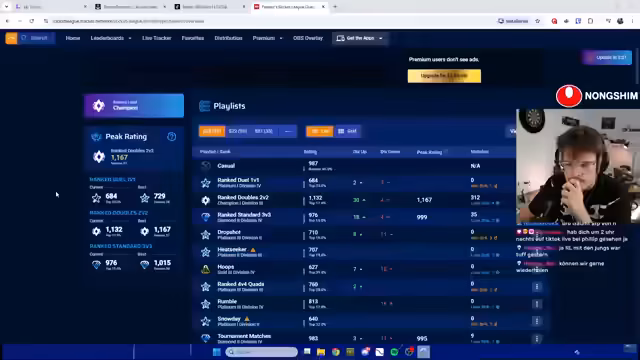
Task: Go to the Distribution nav item
Action: pyautogui.click(x=228, y=38)
